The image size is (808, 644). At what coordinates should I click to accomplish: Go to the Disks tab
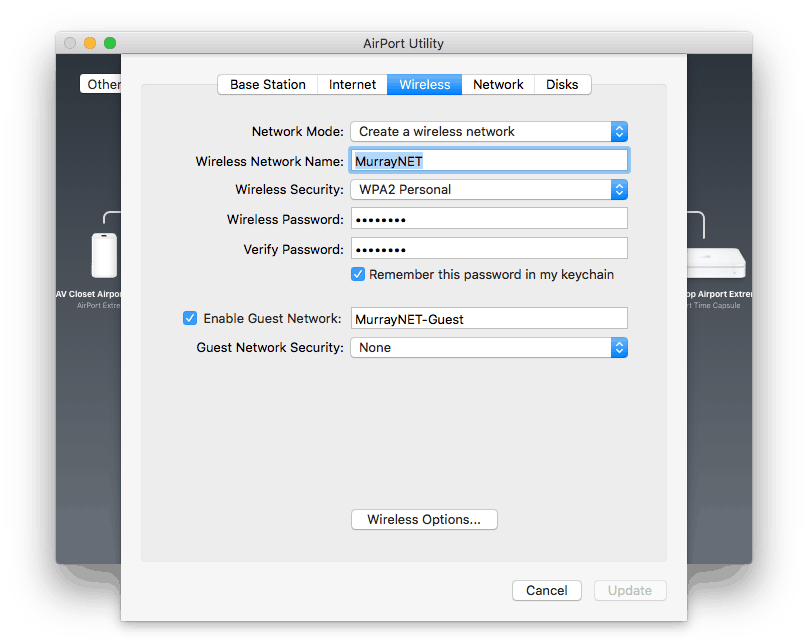562,84
